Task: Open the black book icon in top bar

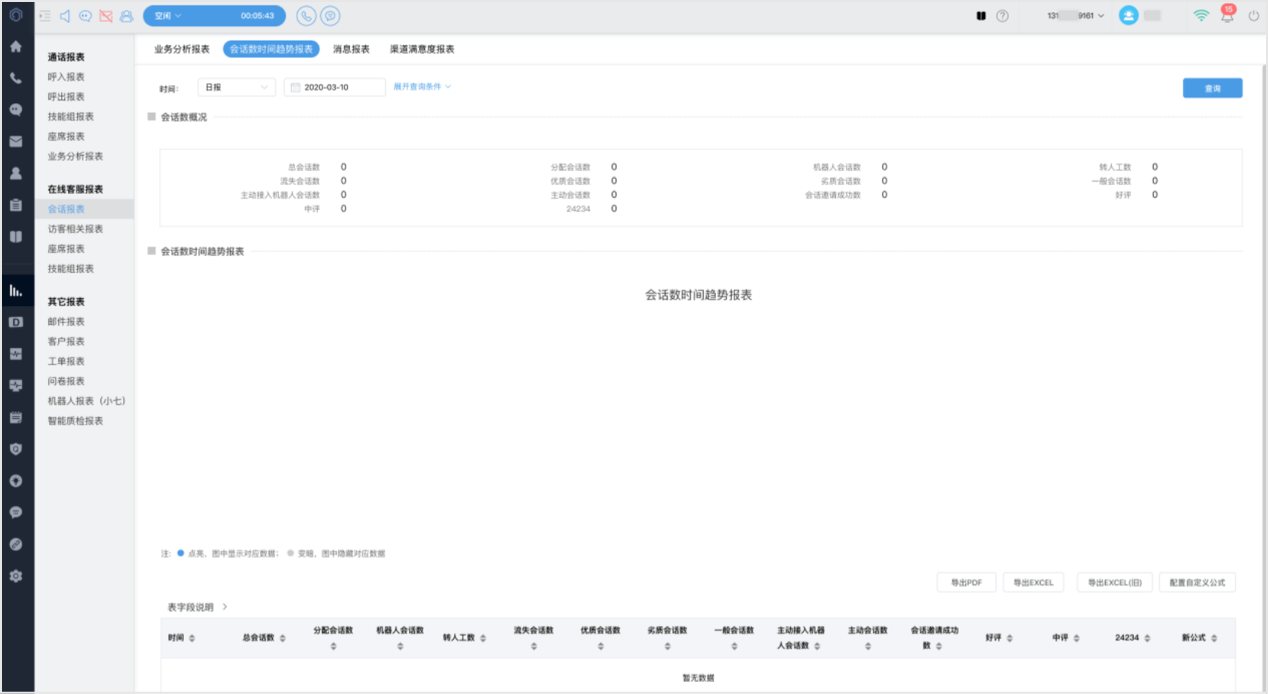Action: [x=982, y=16]
